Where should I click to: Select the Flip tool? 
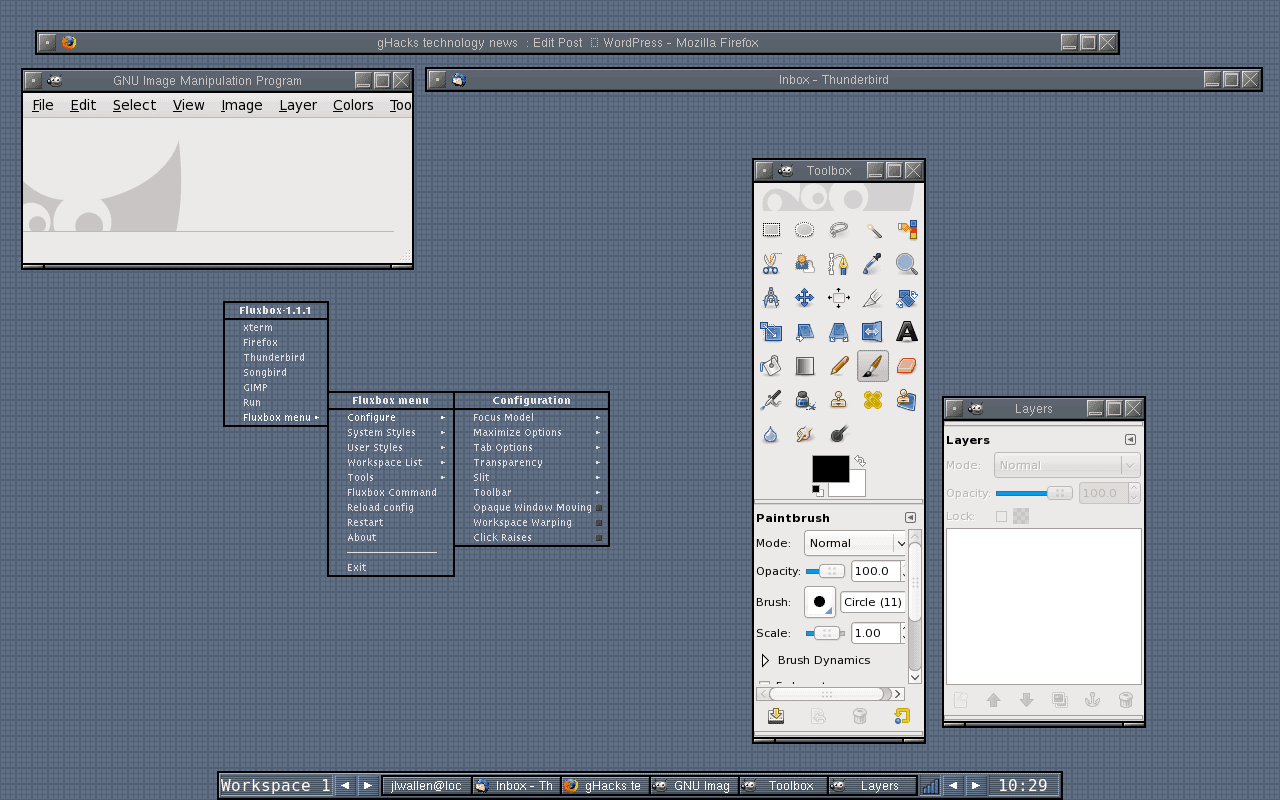(x=873, y=332)
